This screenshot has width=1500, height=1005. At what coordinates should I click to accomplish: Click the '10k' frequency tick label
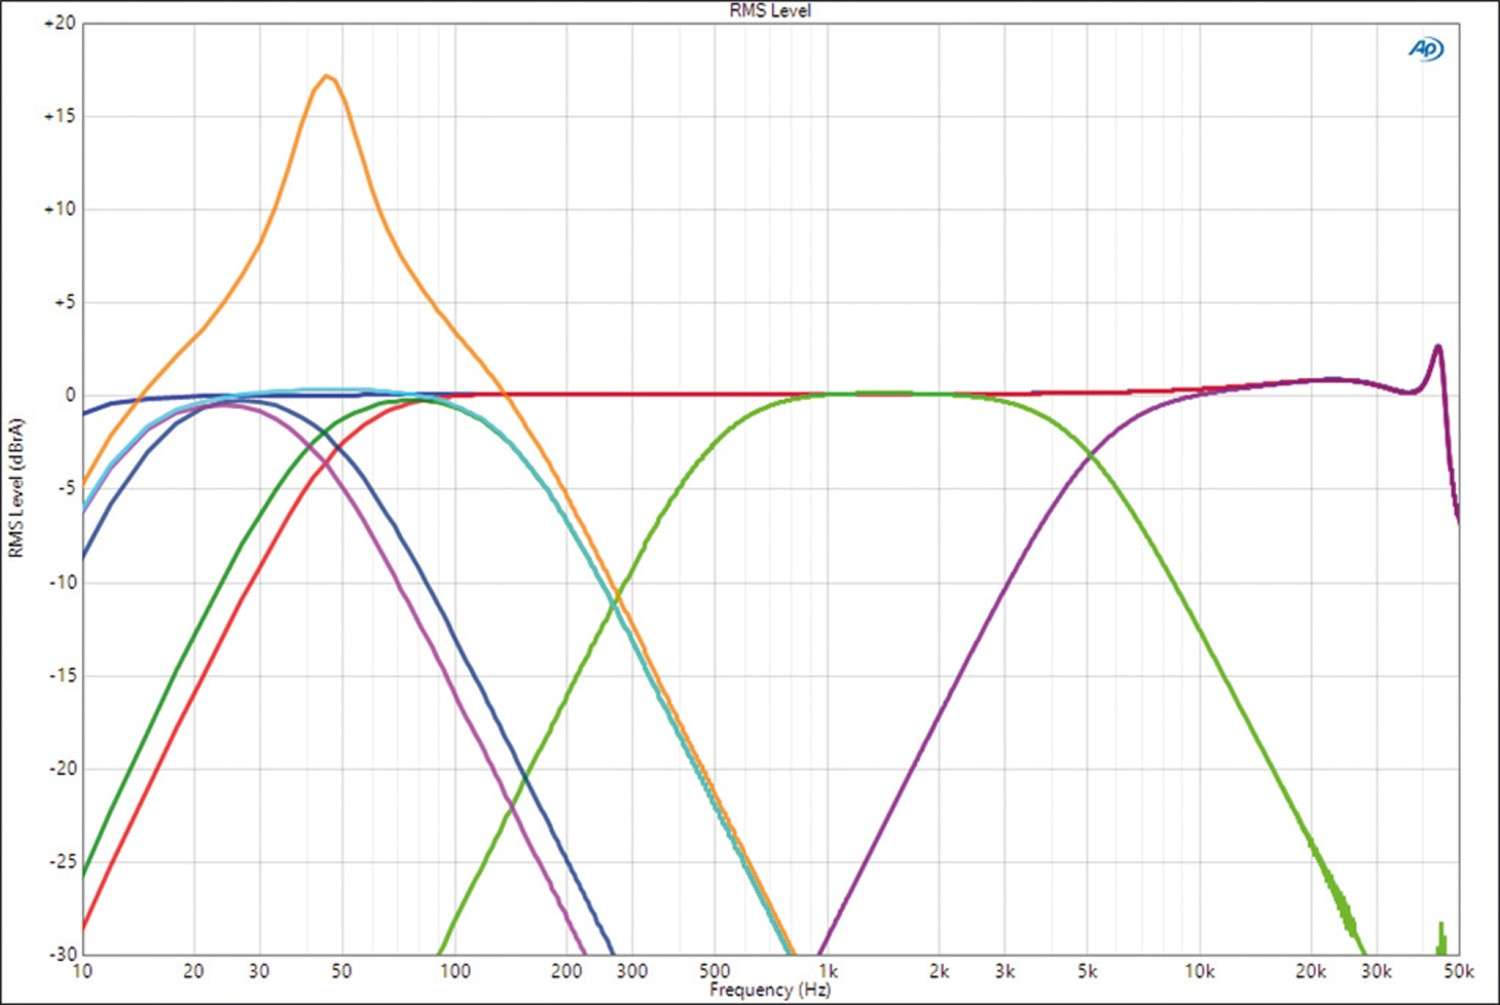pos(1199,971)
